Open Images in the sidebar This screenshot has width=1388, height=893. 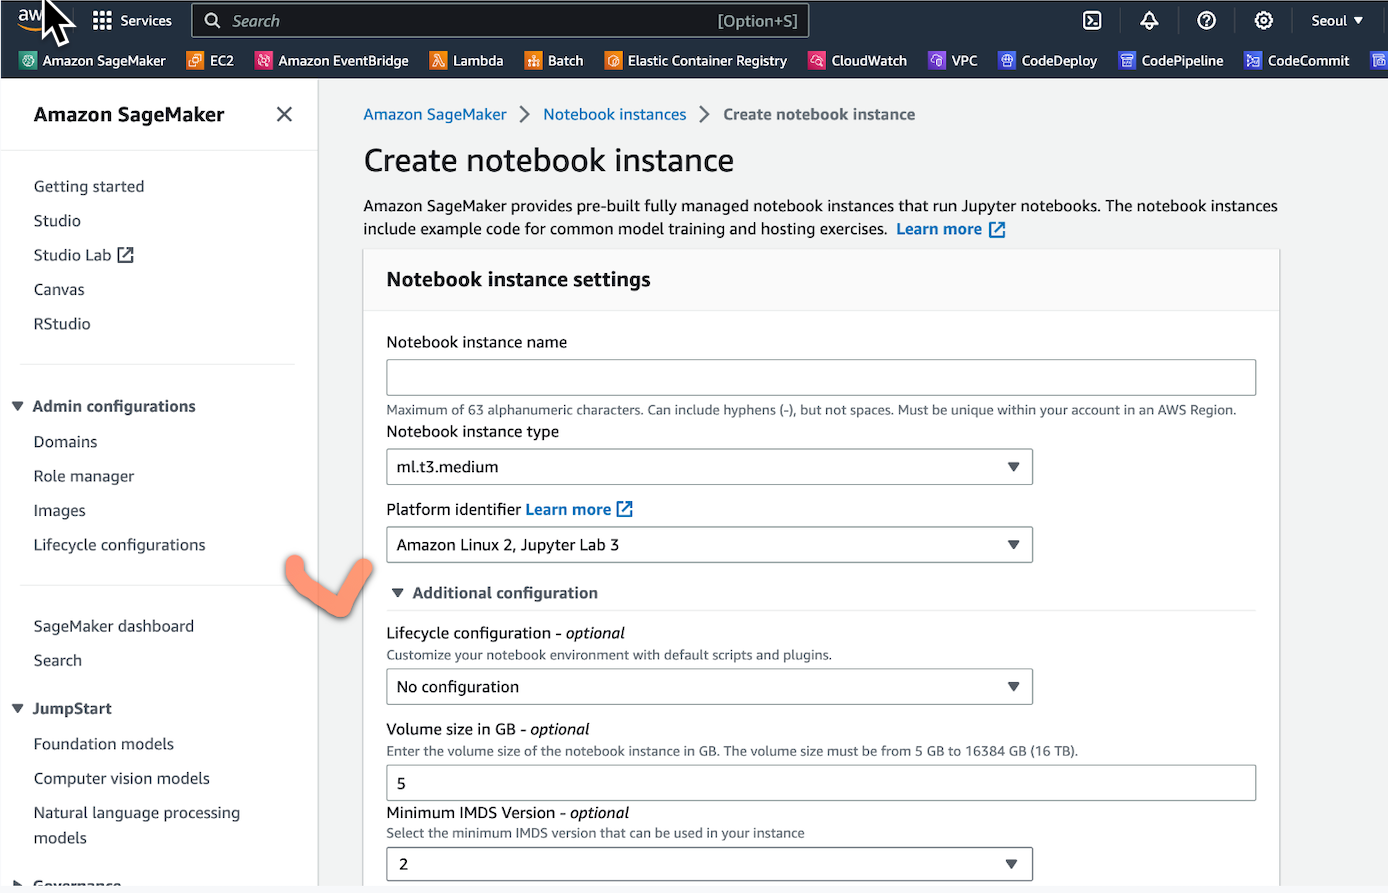[x=60, y=511]
